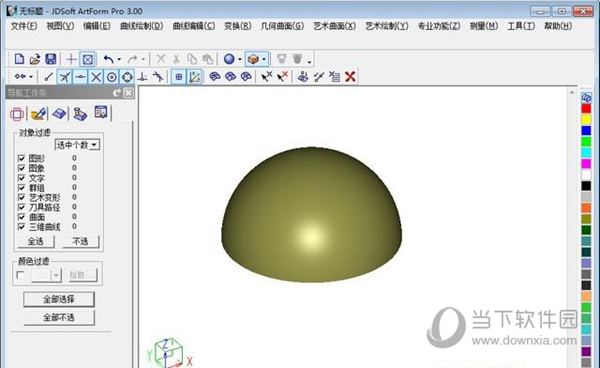Image resolution: width=600 pixels, height=368 pixels.
Task: Uncheck the 群组 filter checkbox
Action: click(x=21, y=187)
